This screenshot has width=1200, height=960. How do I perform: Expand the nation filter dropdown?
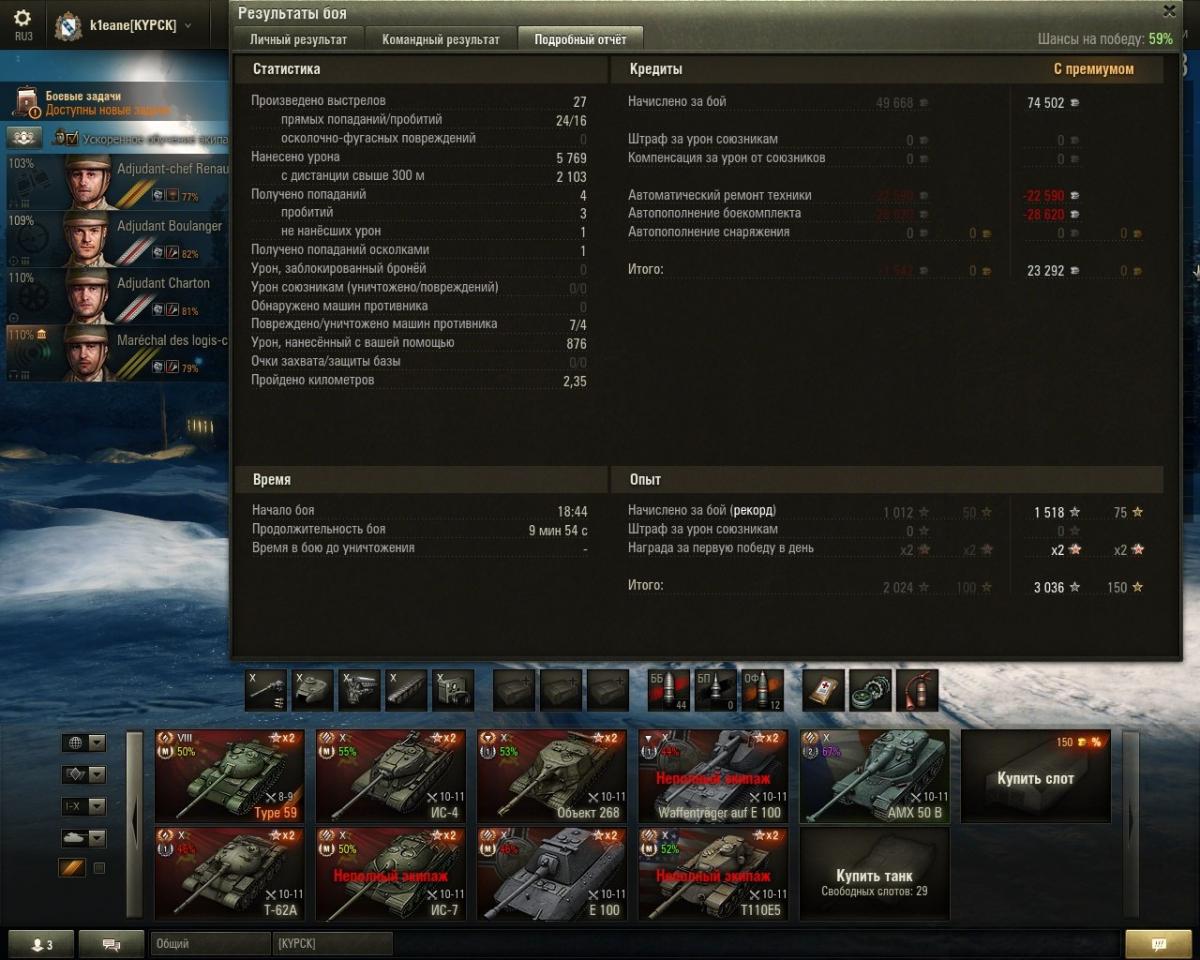tap(84, 743)
